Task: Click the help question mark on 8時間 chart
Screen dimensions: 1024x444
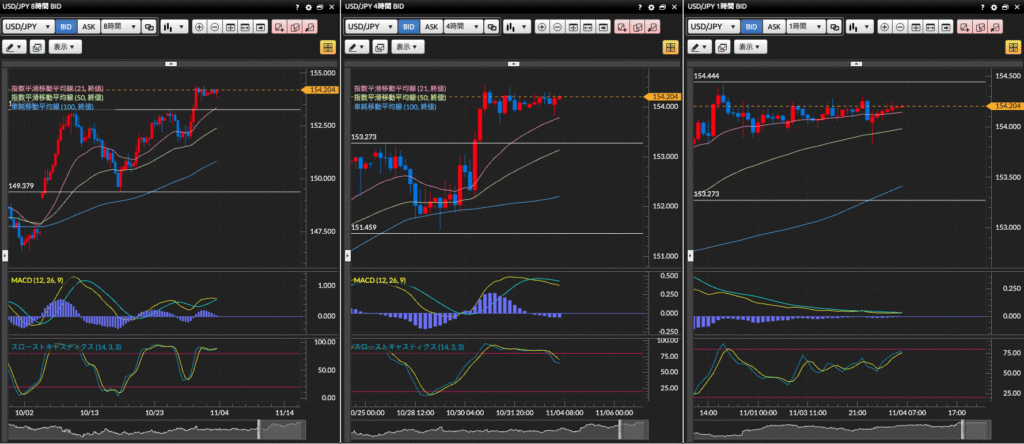Action: [298, 7]
